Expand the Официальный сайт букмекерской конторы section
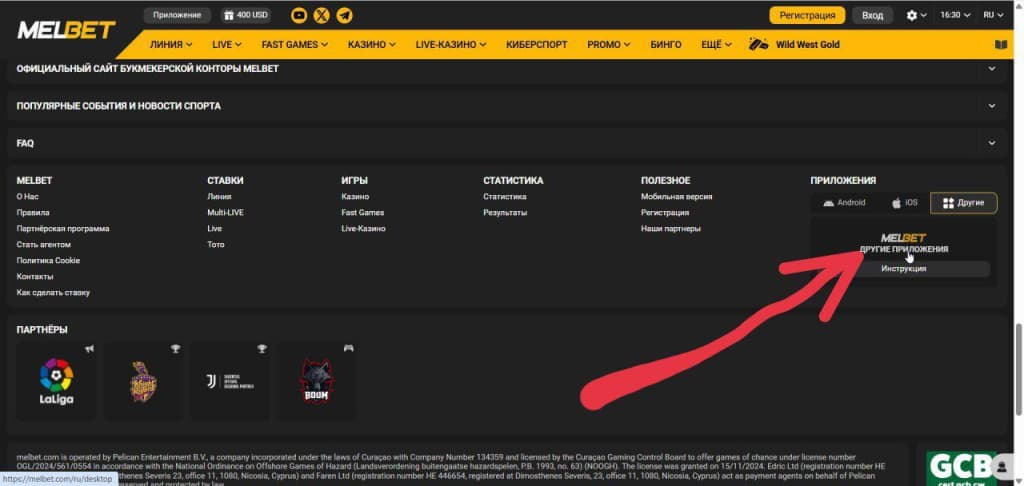The width and height of the screenshot is (1024, 486). (x=507, y=69)
